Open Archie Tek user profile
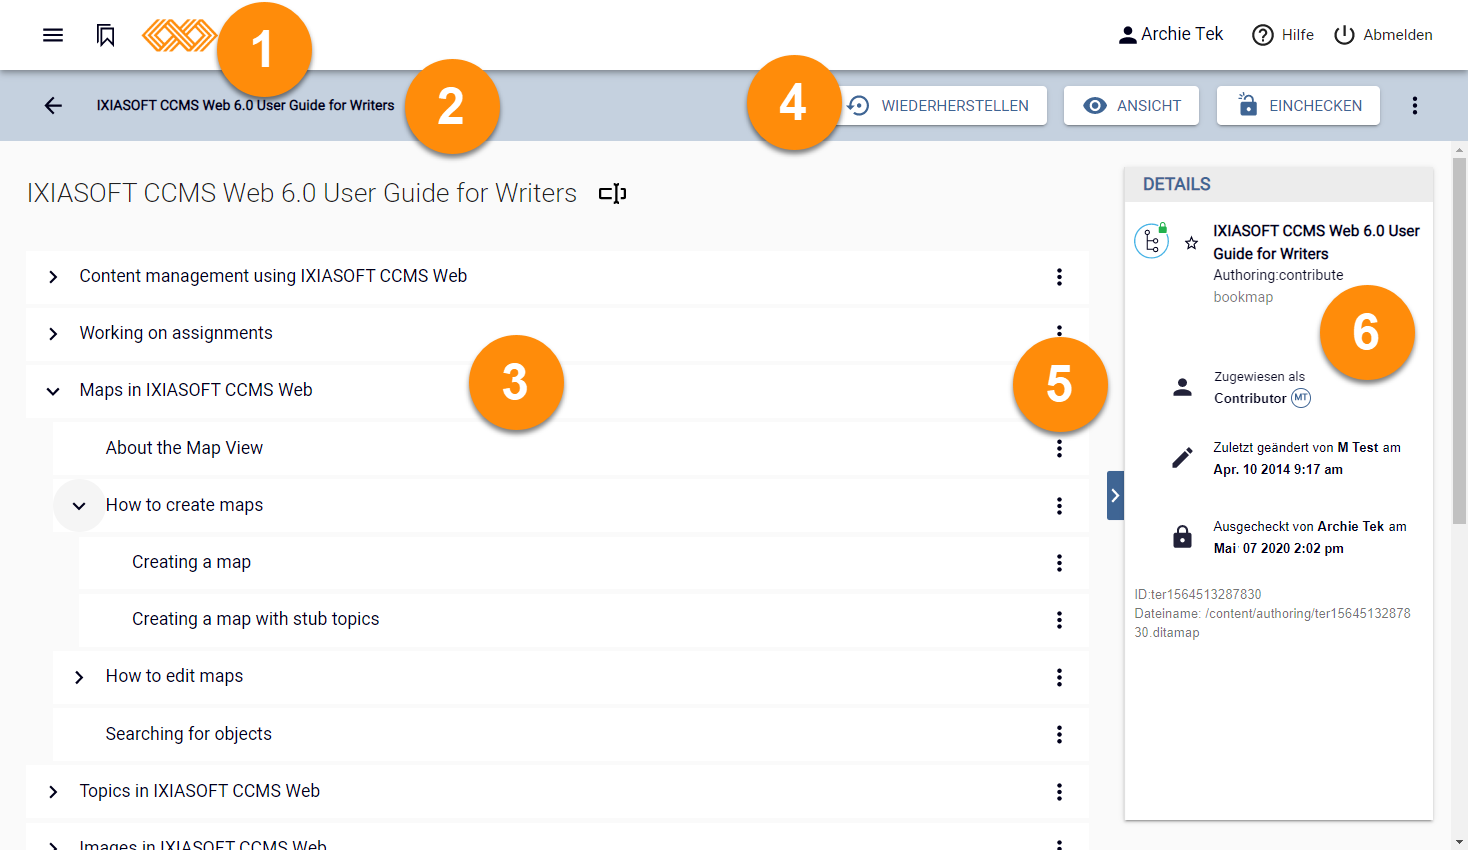This screenshot has width=1468, height=850. coord(1170,34)
